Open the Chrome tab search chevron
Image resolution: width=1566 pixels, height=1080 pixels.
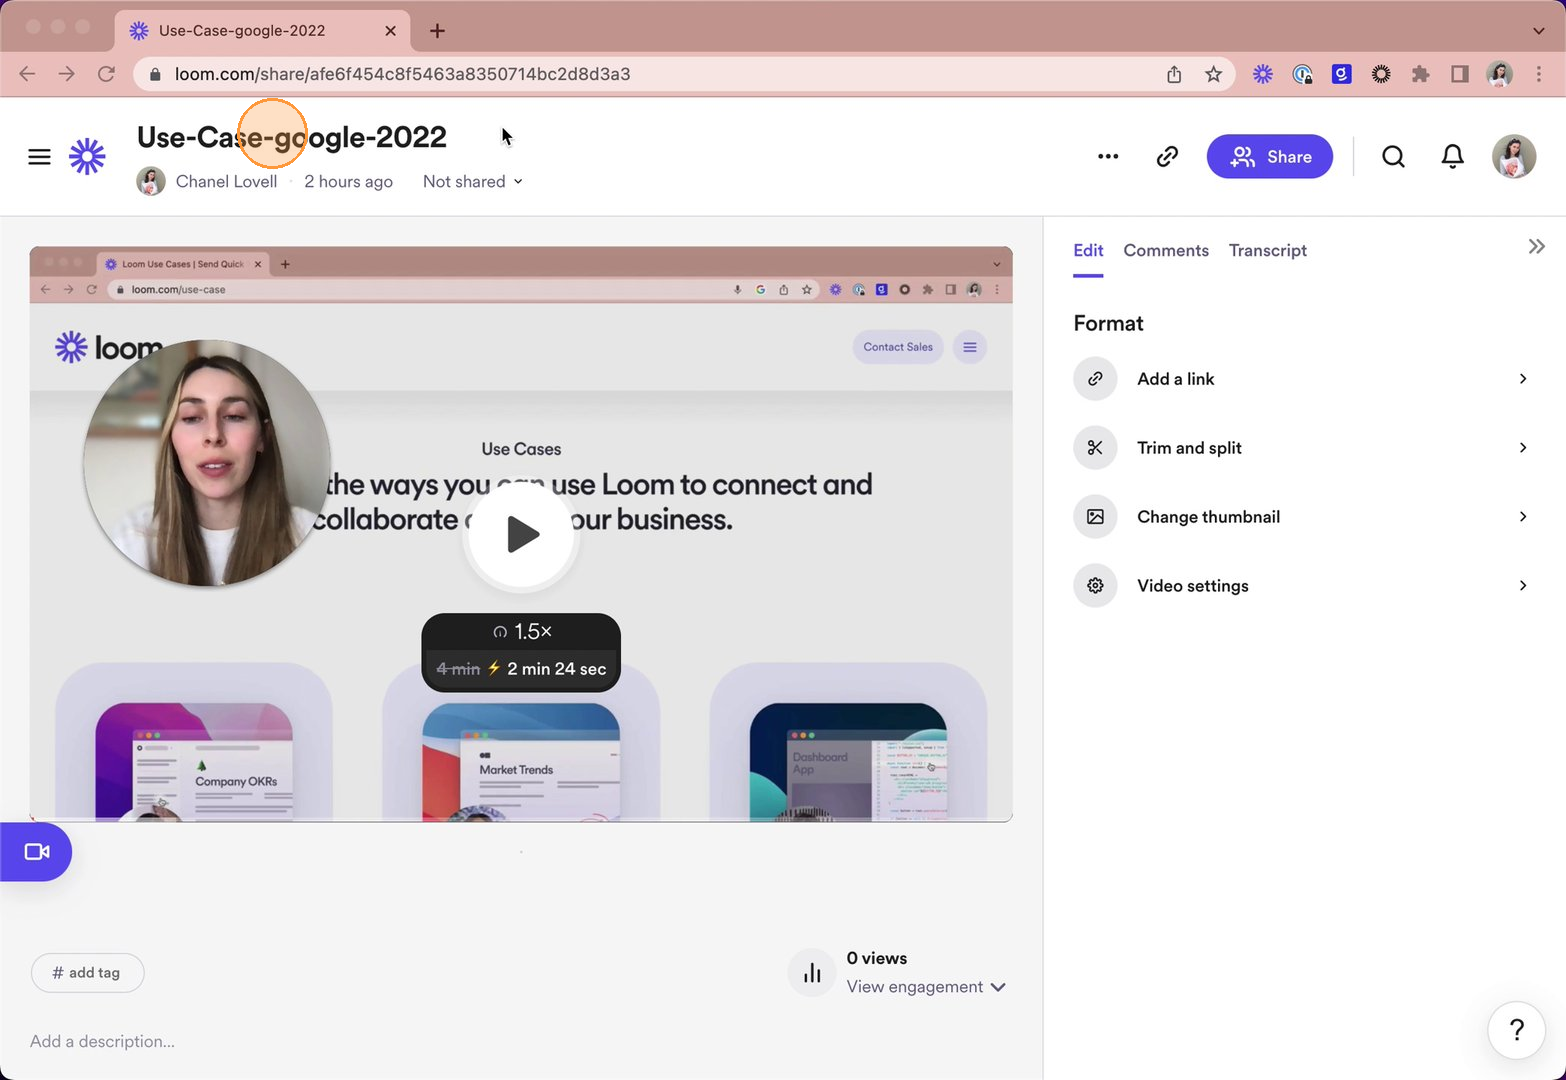point(1538,31)
